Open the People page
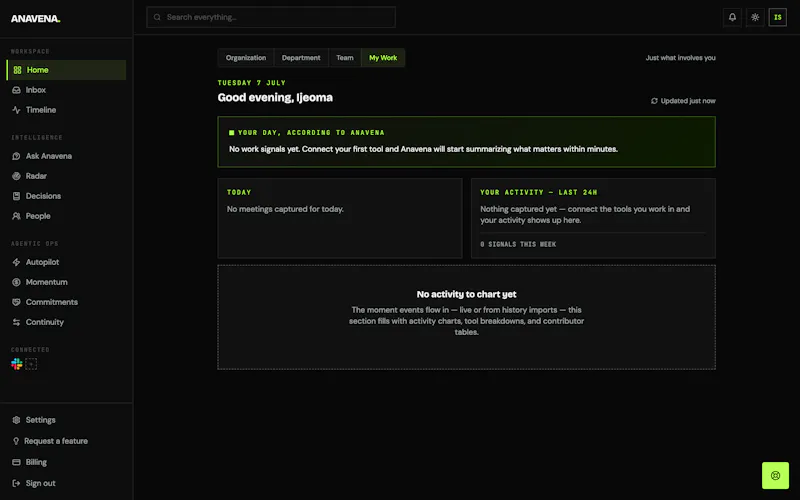 click(66, 216)
